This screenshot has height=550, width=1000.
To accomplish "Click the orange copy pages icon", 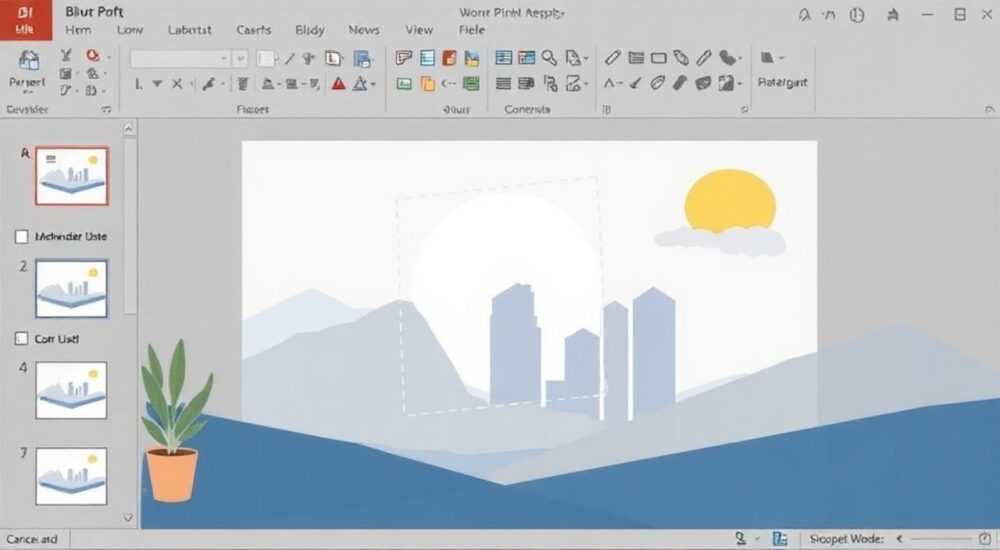I will click(427, 84).
